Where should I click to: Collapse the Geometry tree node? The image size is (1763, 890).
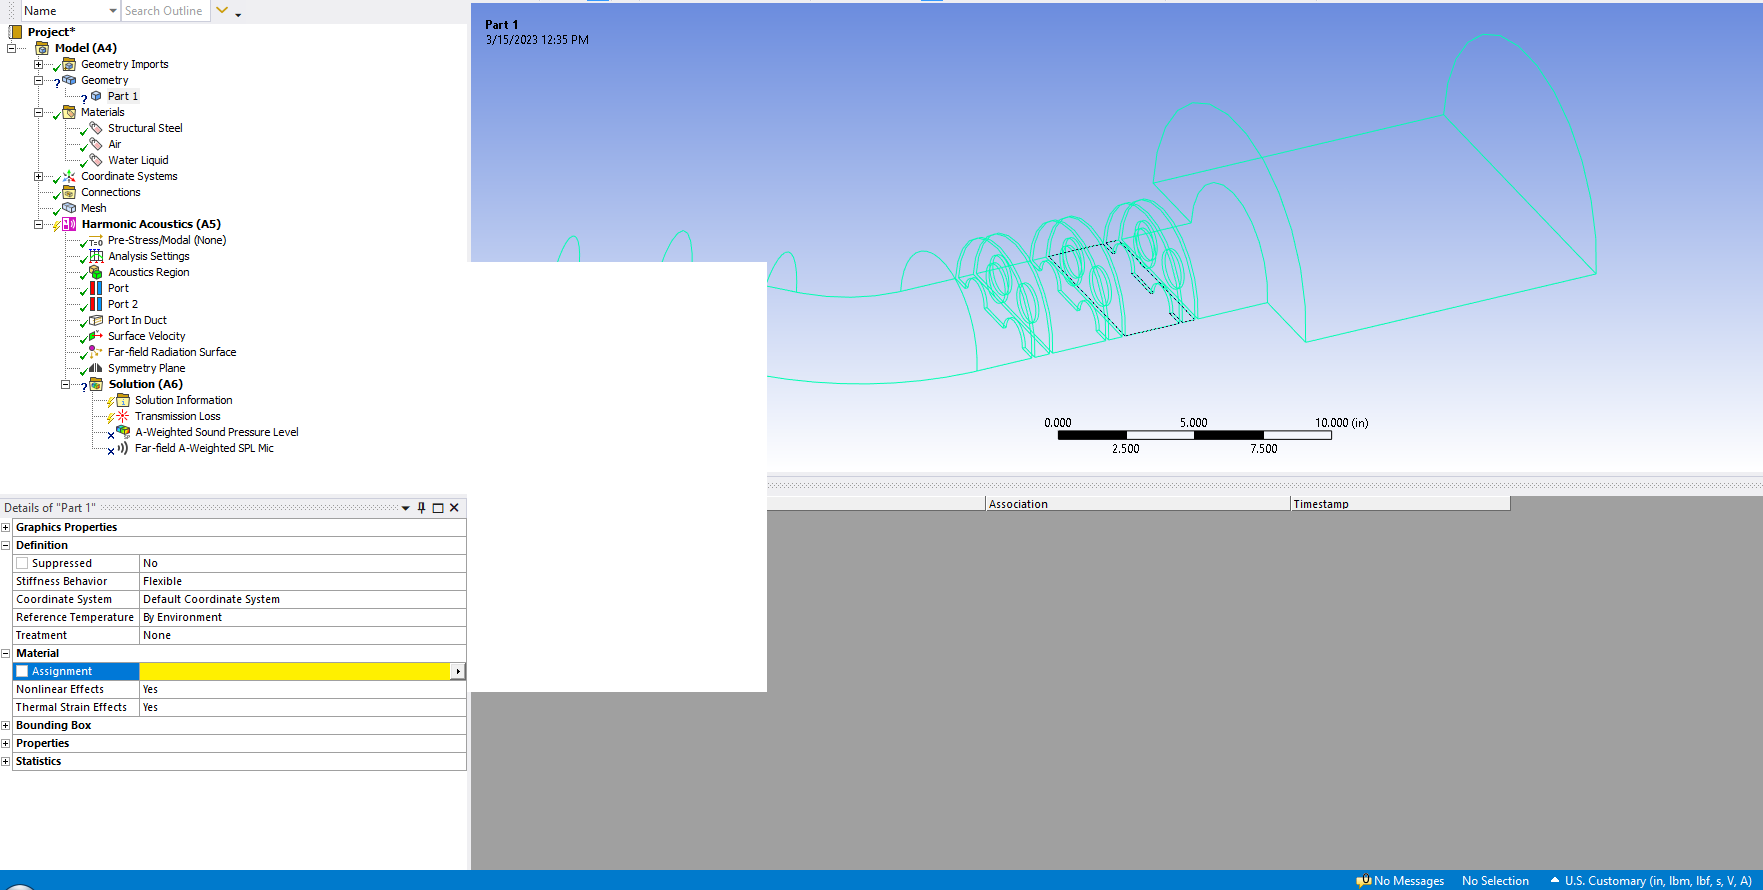pyautogui.click(x=39, y=80)
